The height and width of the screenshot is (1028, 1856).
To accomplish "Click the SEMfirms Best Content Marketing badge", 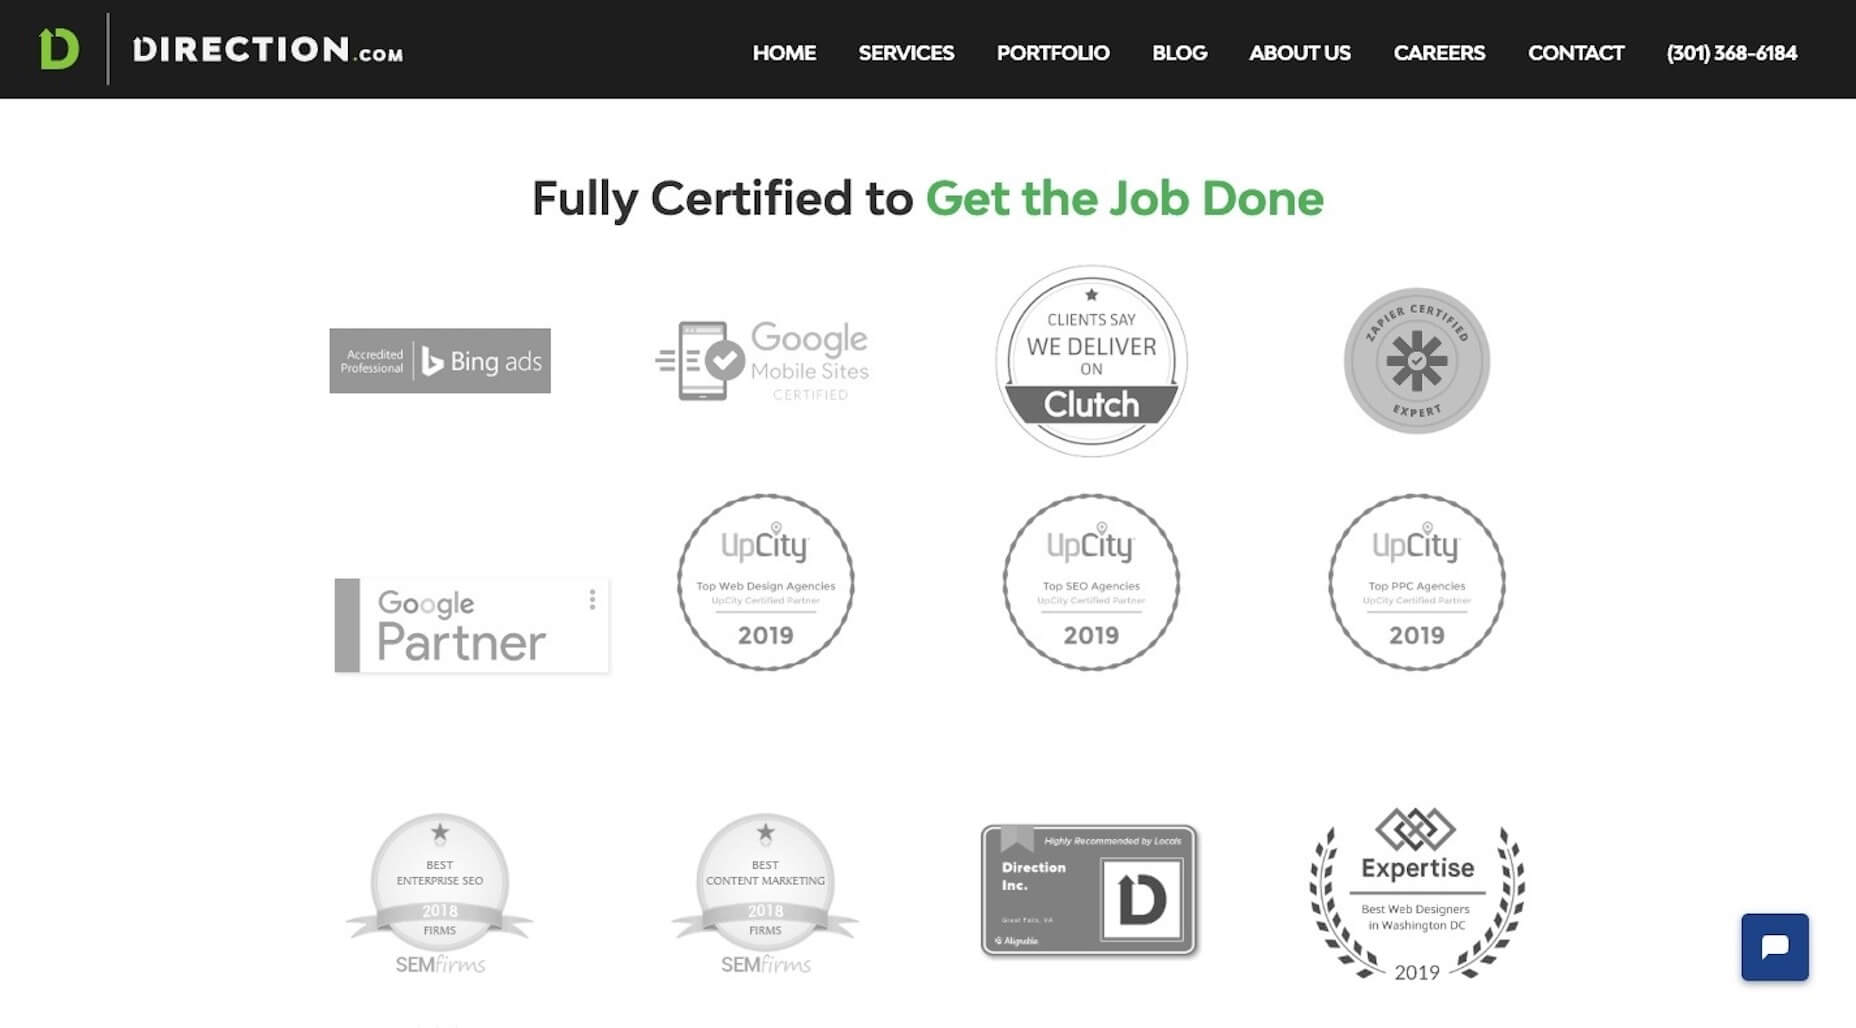I will click(x=766, y=895).
